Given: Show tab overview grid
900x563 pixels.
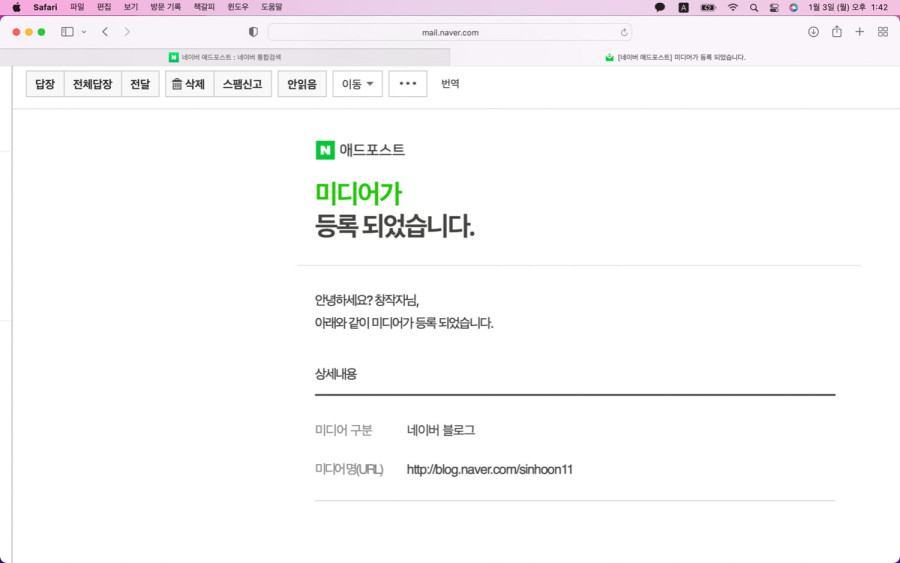Looking at the screenshot, I should pos(883,32).
